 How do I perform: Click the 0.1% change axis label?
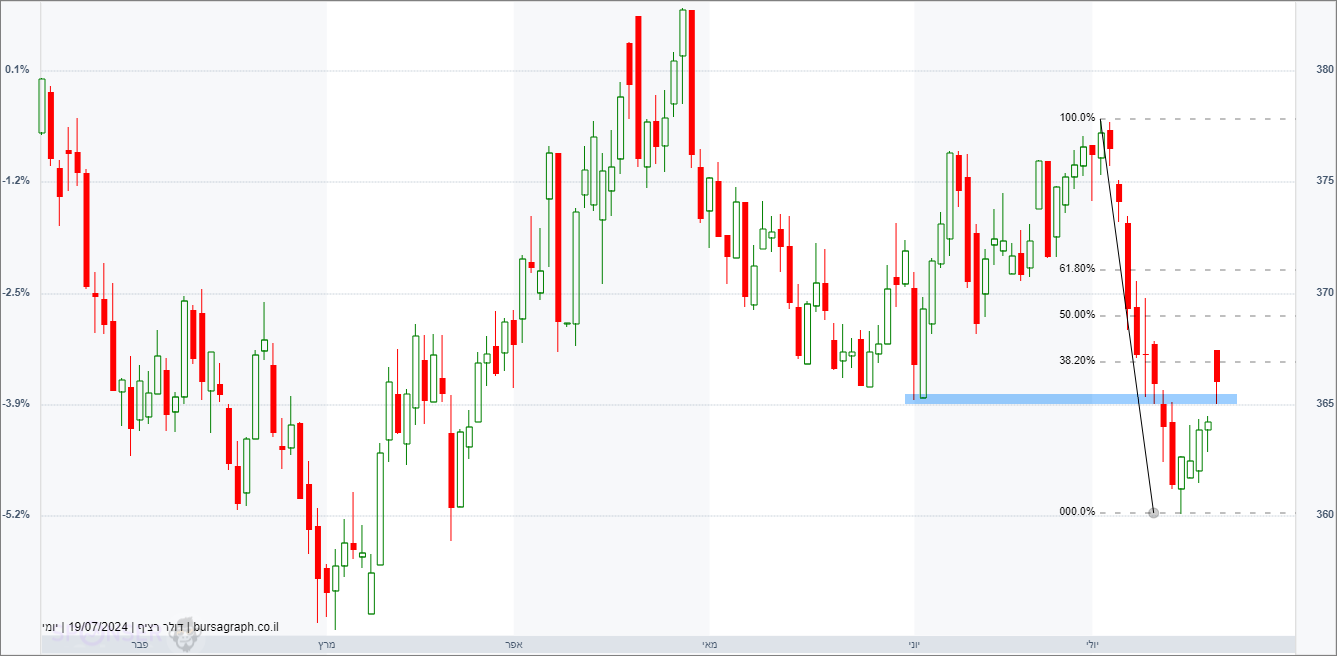point(17,70)
